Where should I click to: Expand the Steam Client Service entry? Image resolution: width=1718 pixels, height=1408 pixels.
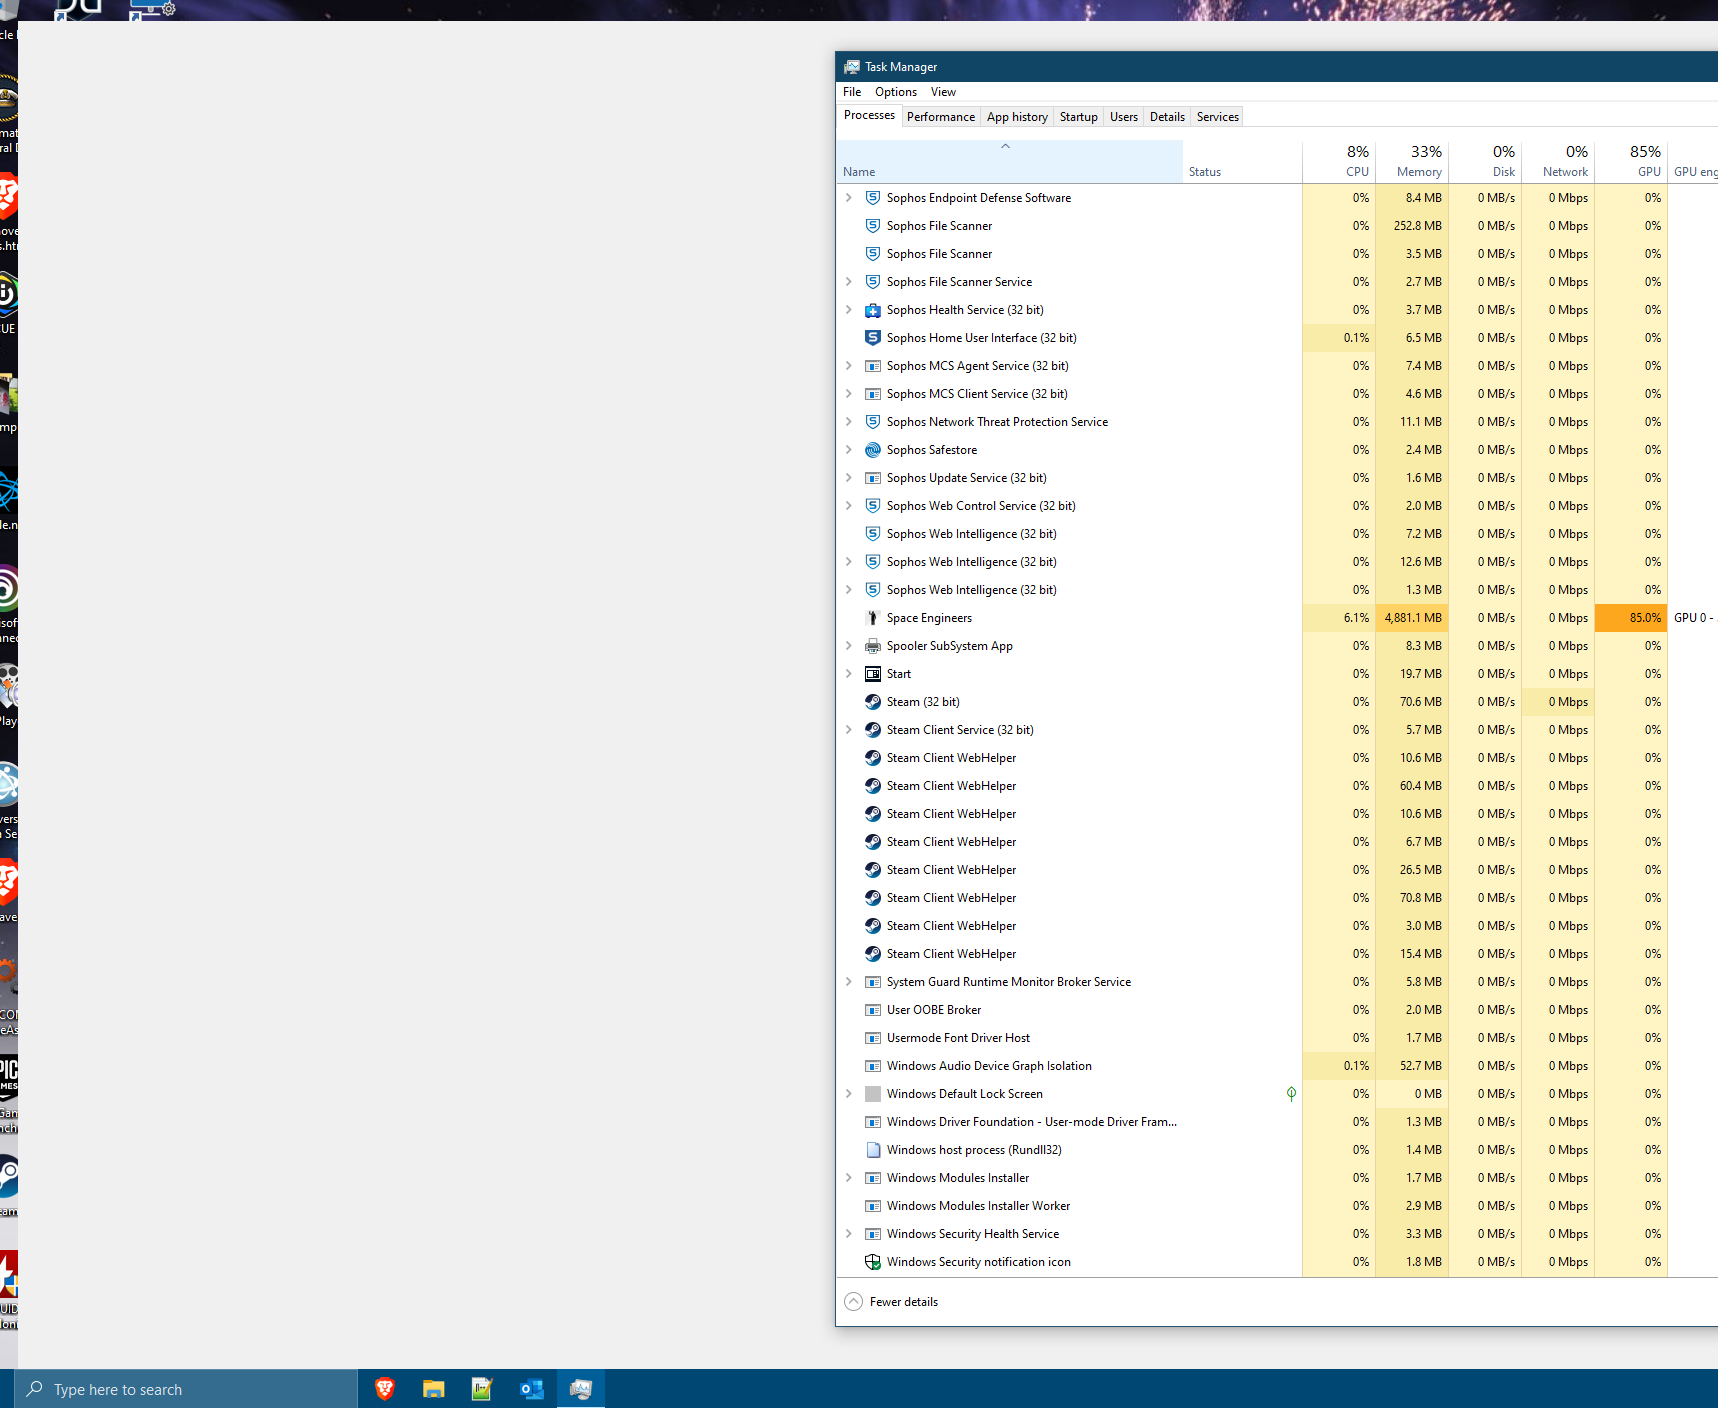pyautogui.click(x=849, y=730)
